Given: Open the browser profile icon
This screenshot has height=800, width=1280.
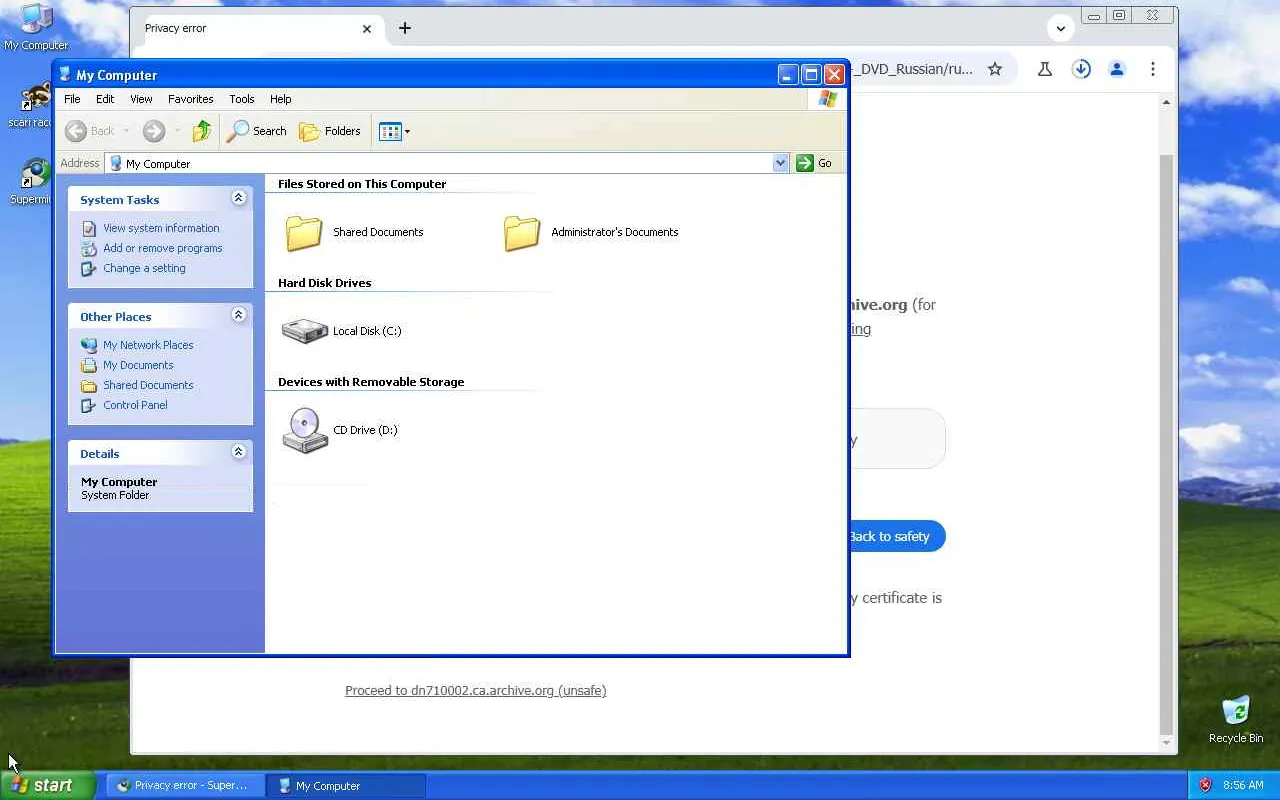Looking at the screenshot, I should [x=1117, y=69].
